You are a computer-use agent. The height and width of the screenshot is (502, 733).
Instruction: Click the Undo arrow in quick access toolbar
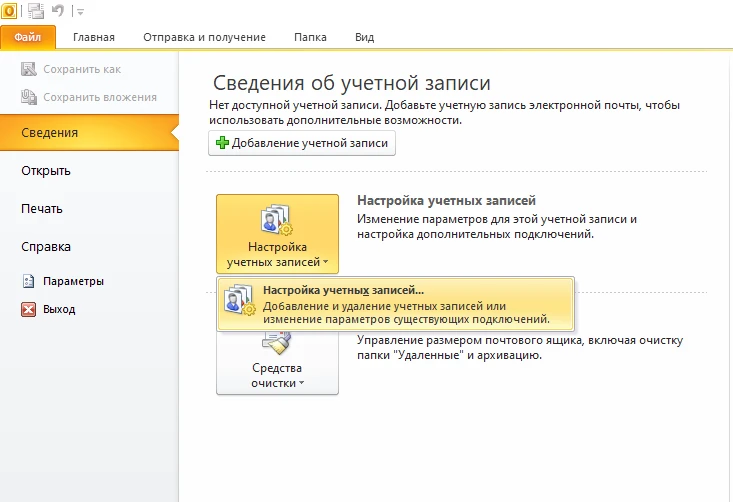[58, 10]
